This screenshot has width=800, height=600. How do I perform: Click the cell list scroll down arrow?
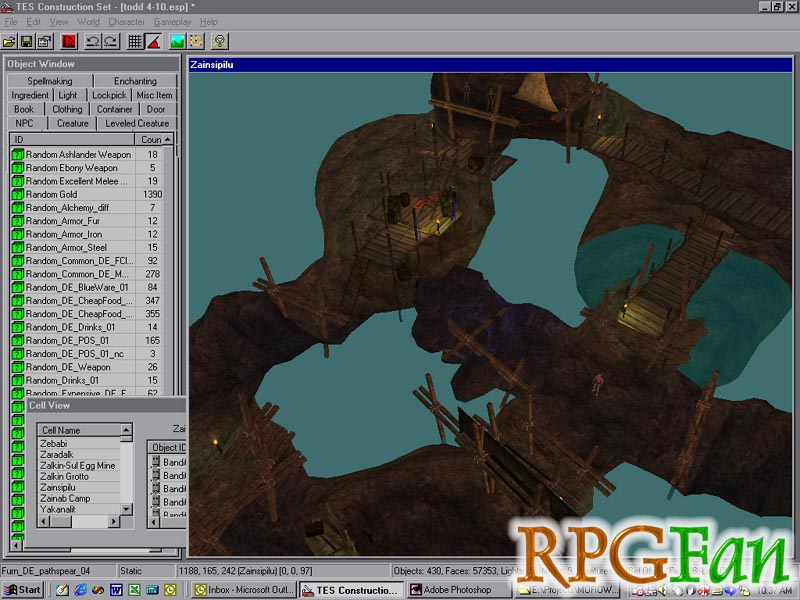click(x=127, y=509)
